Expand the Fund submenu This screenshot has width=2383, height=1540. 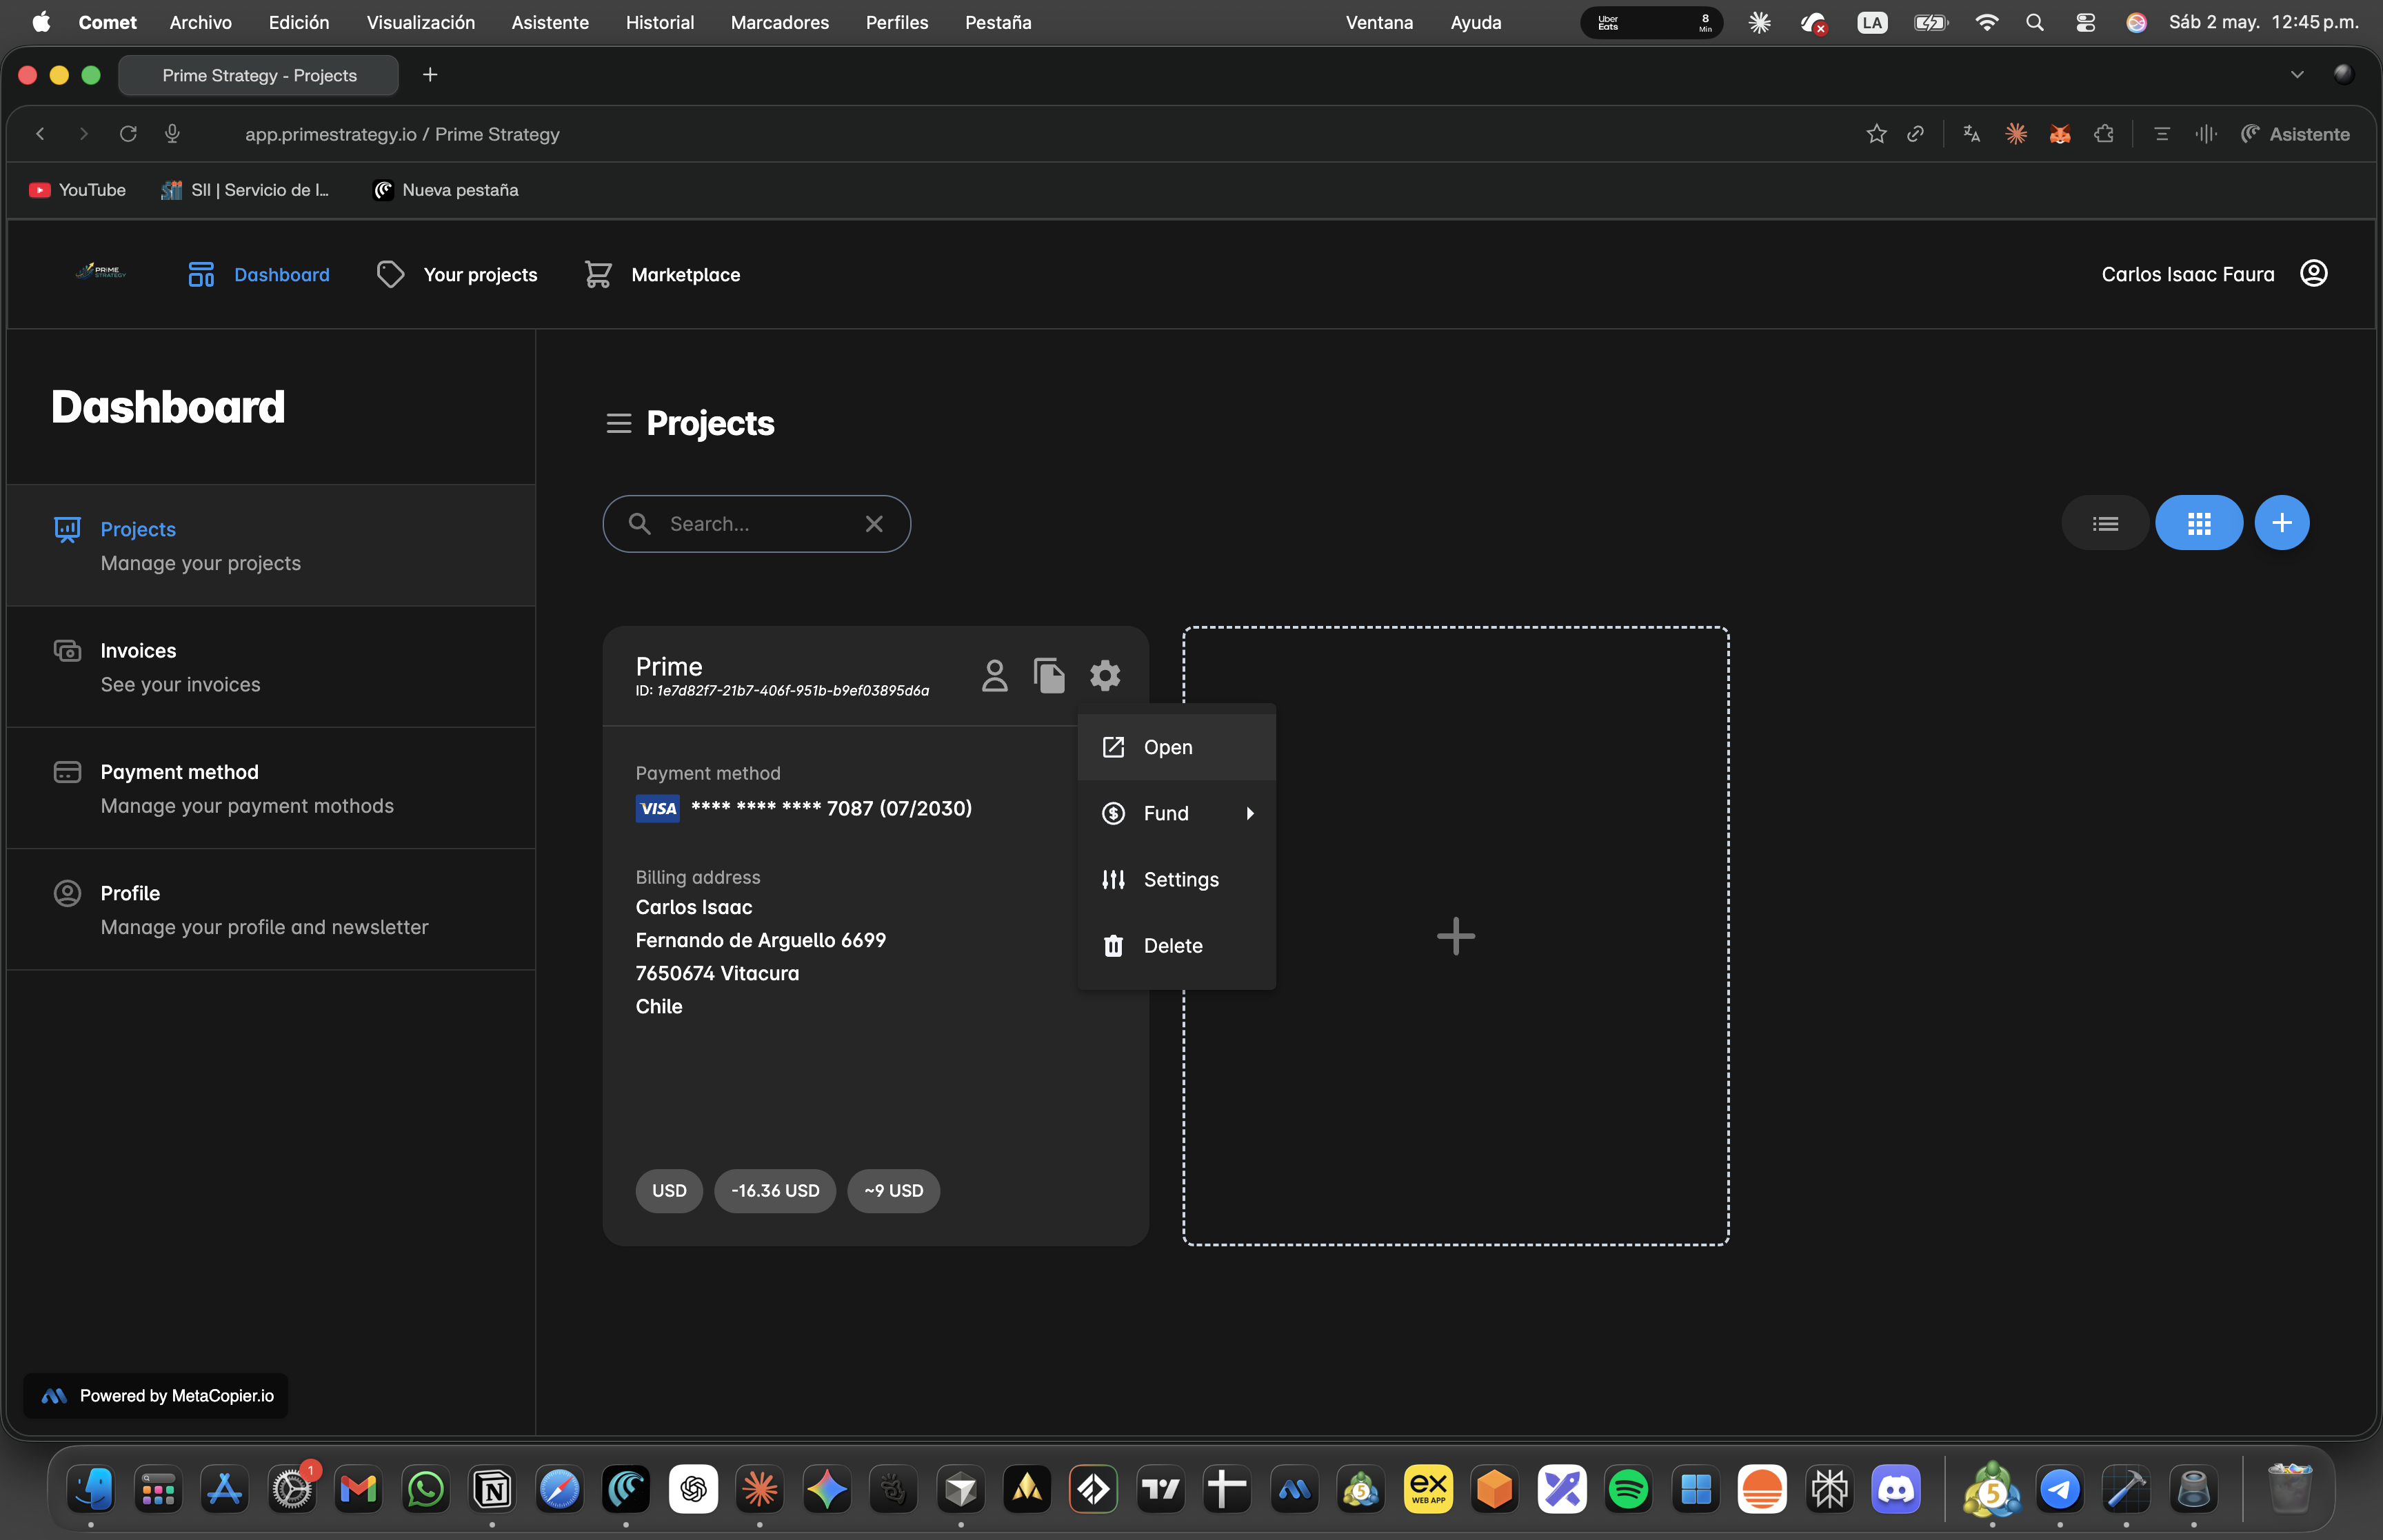(x=1176, y=814)
